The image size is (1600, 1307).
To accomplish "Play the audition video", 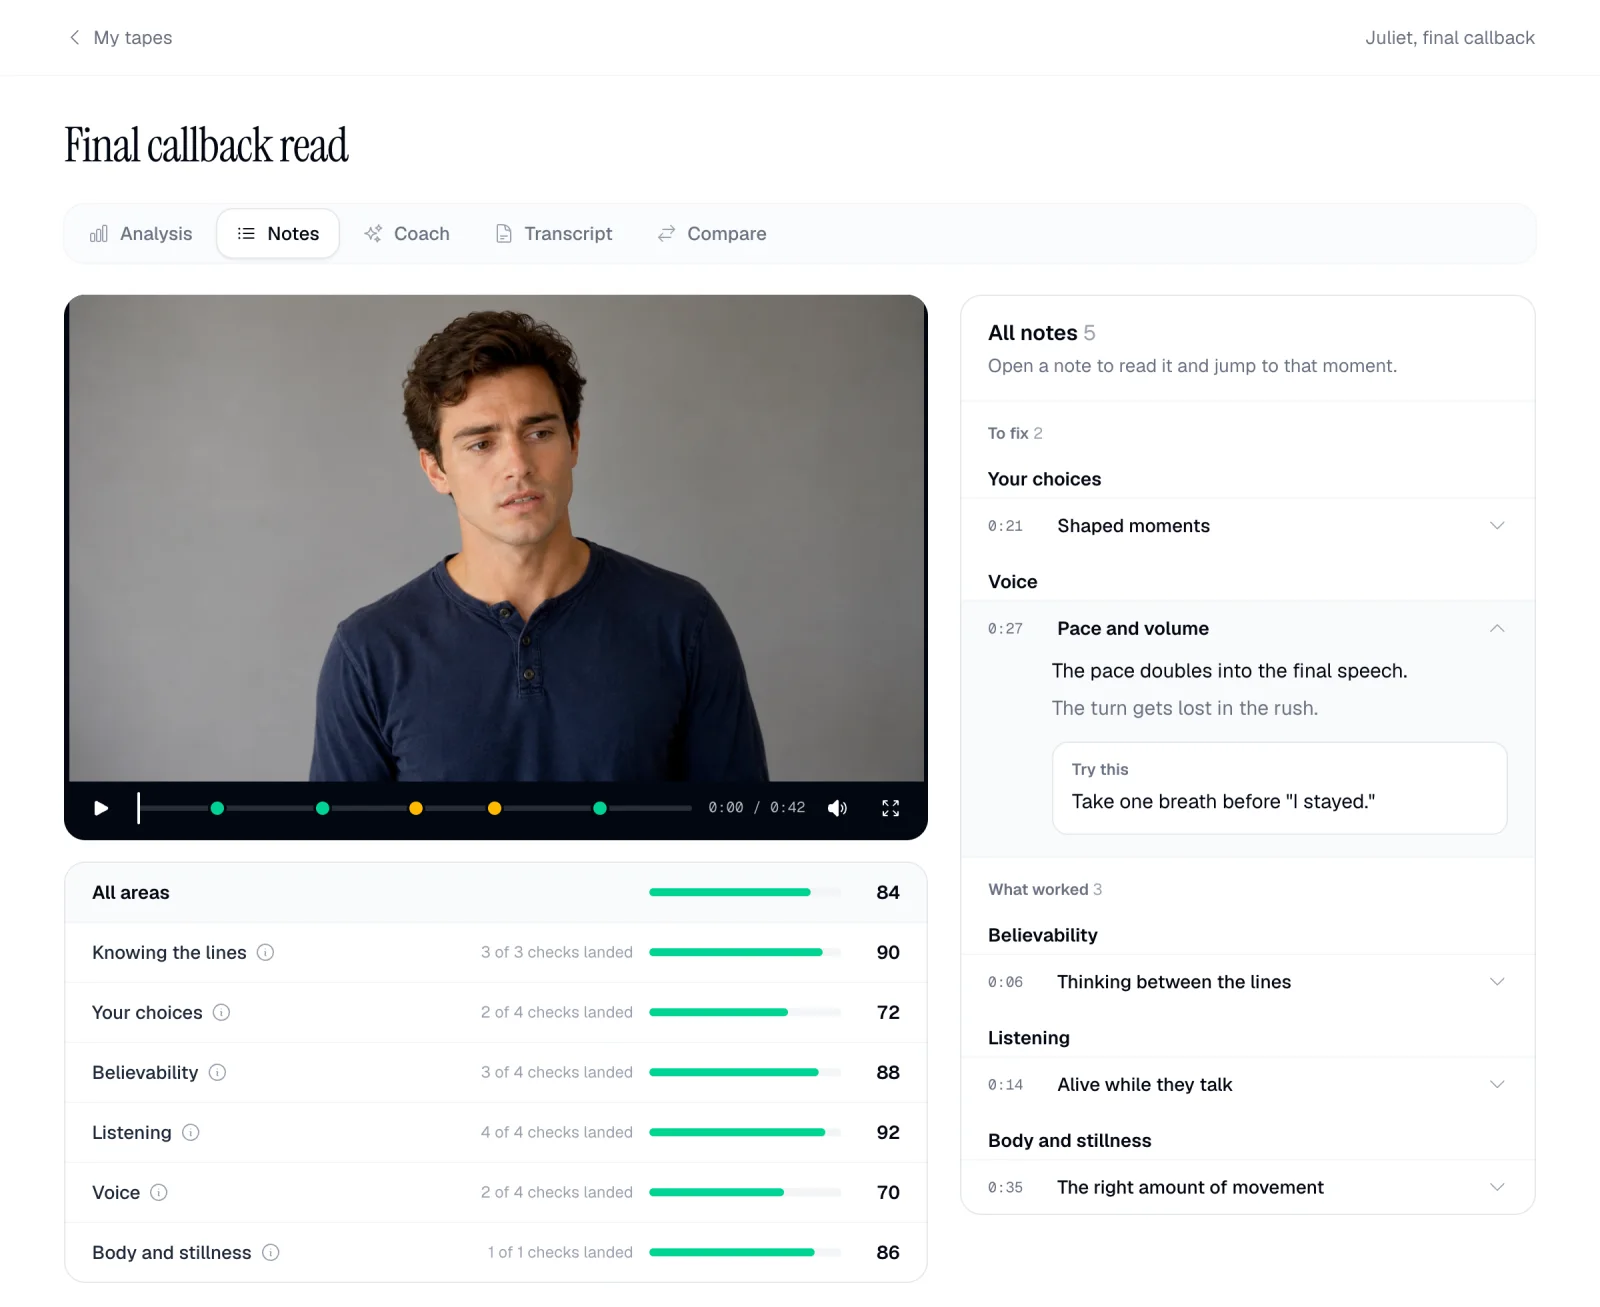I will coord(101,808).
